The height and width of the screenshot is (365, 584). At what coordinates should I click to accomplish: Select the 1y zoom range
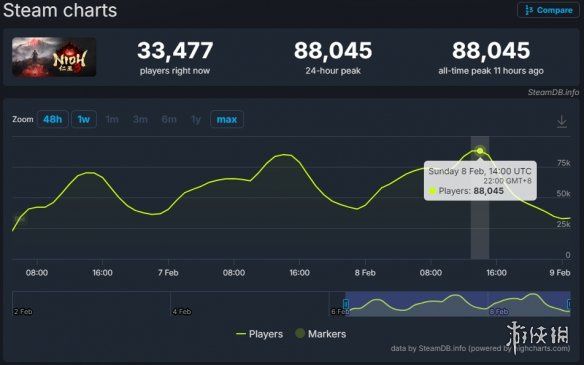tap(196, 119)
